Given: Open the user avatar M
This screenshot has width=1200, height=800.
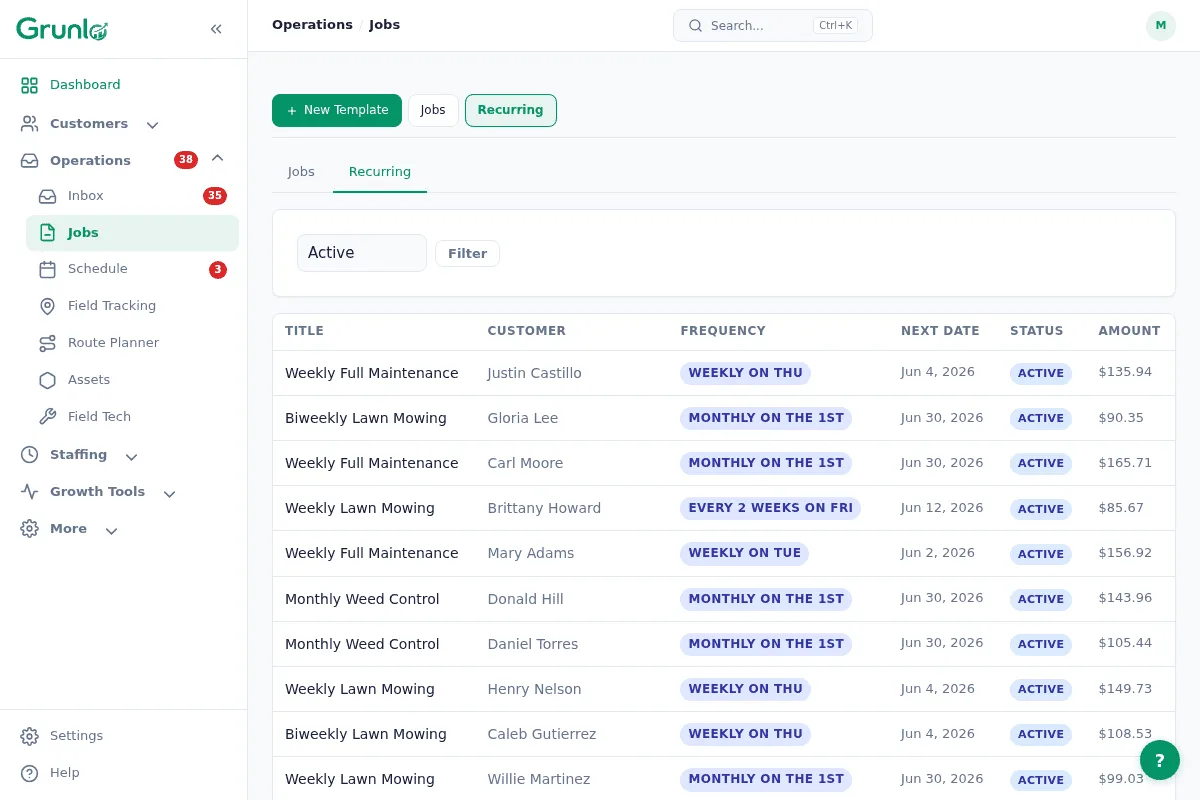Looking at the screenshot, I should (1160, 26).
